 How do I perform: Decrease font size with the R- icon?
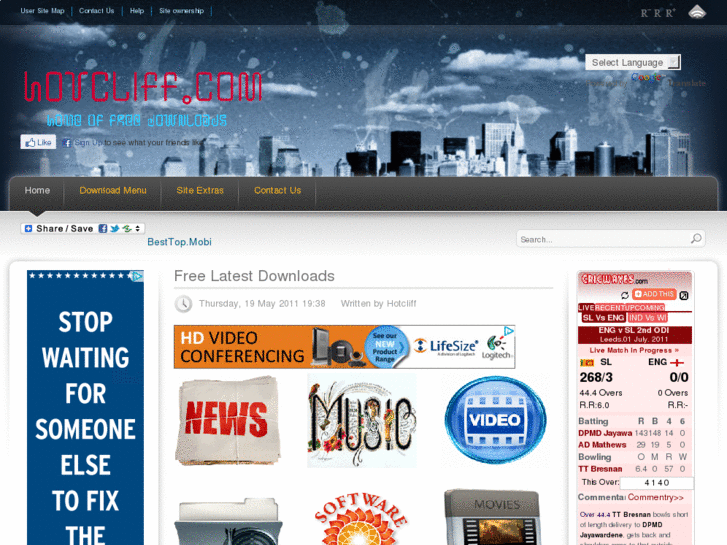[x=644, y=13]
